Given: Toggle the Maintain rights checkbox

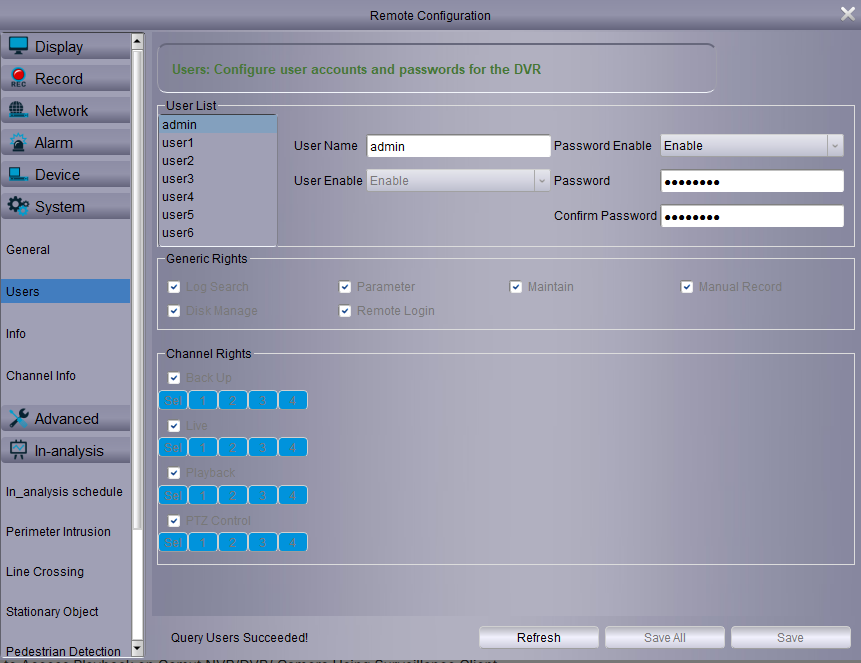Looking at the screenshot, I should tap(516, 287).
